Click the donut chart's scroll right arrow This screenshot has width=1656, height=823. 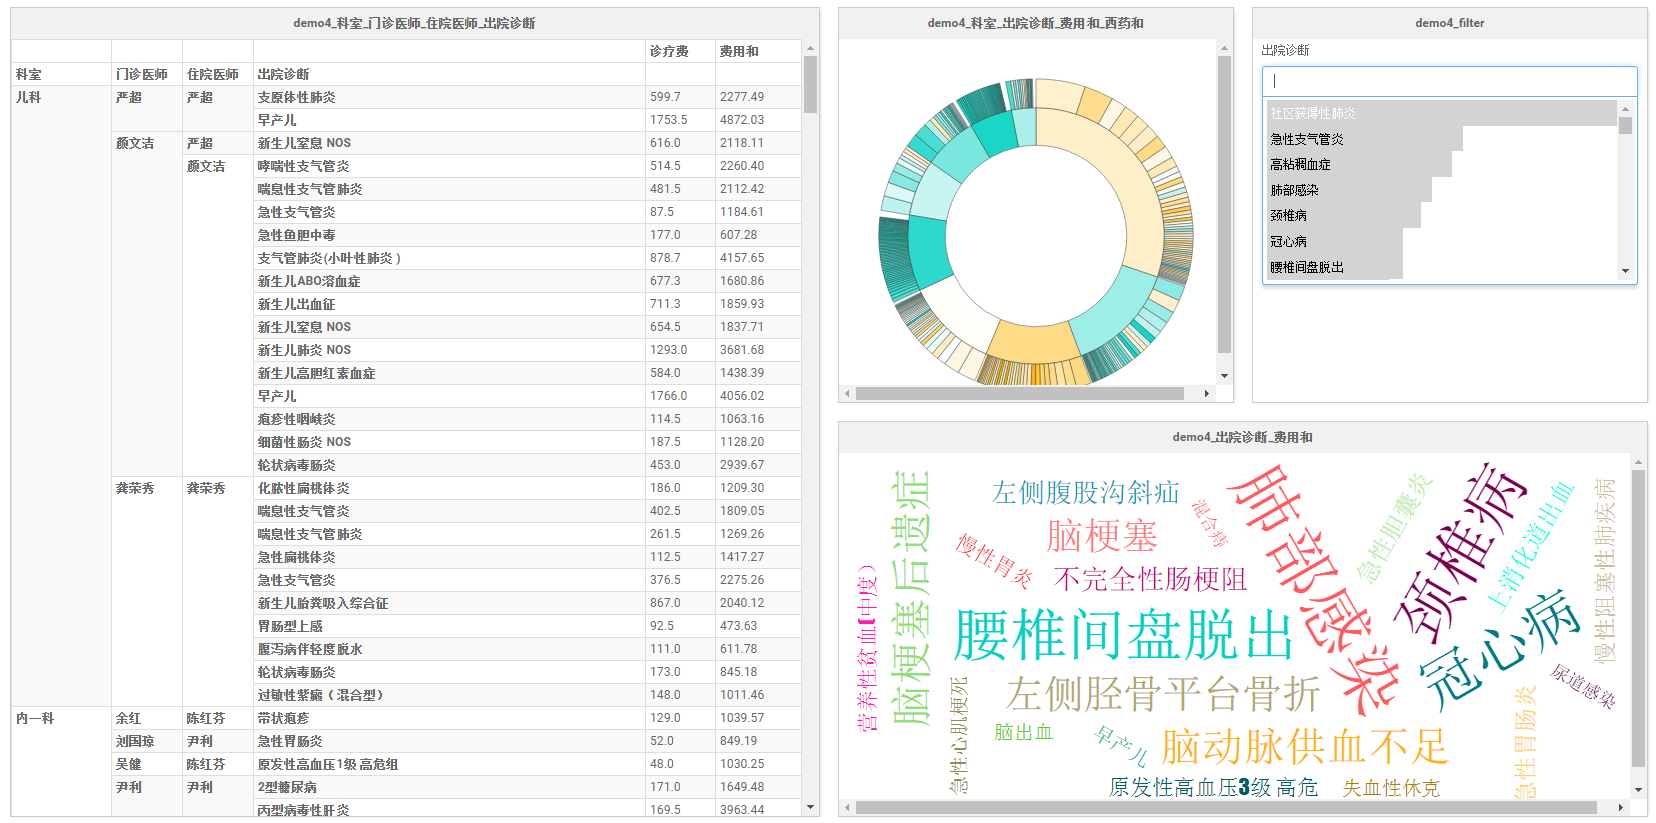(x=1207, y=393)
